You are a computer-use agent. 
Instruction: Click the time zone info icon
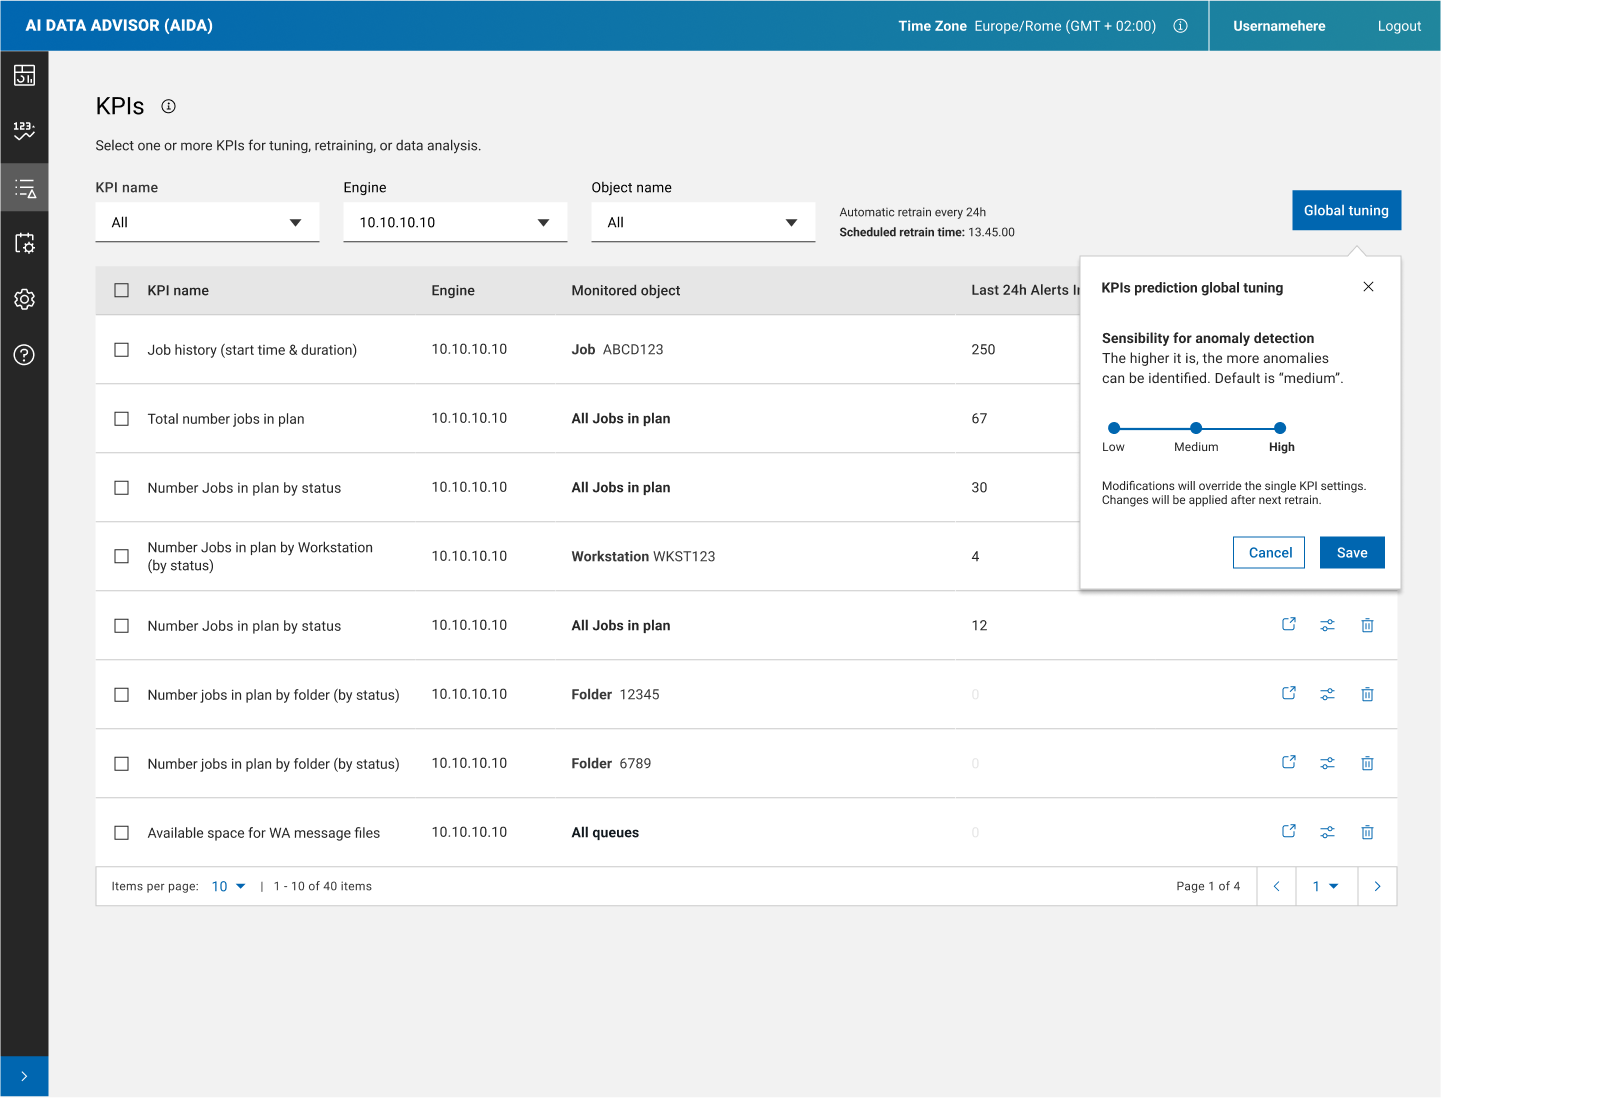click(1180, 26)
